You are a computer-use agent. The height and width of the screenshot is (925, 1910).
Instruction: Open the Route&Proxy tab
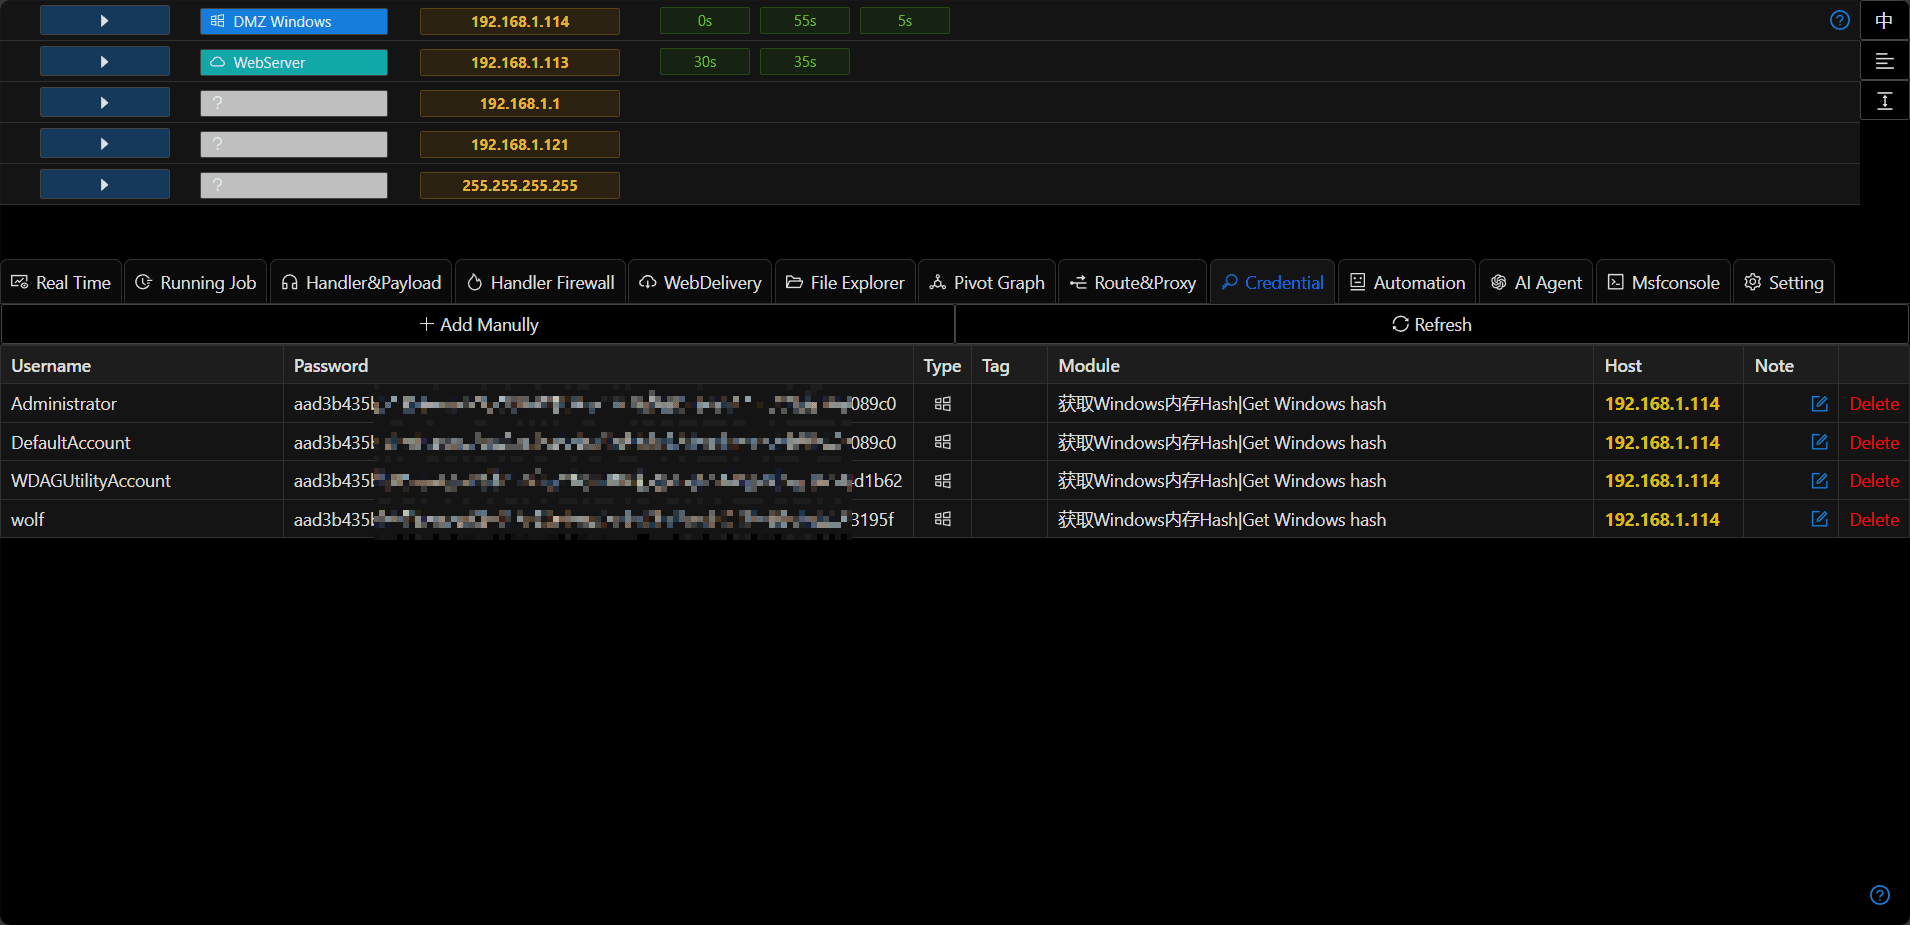(x=1133, y=282)
